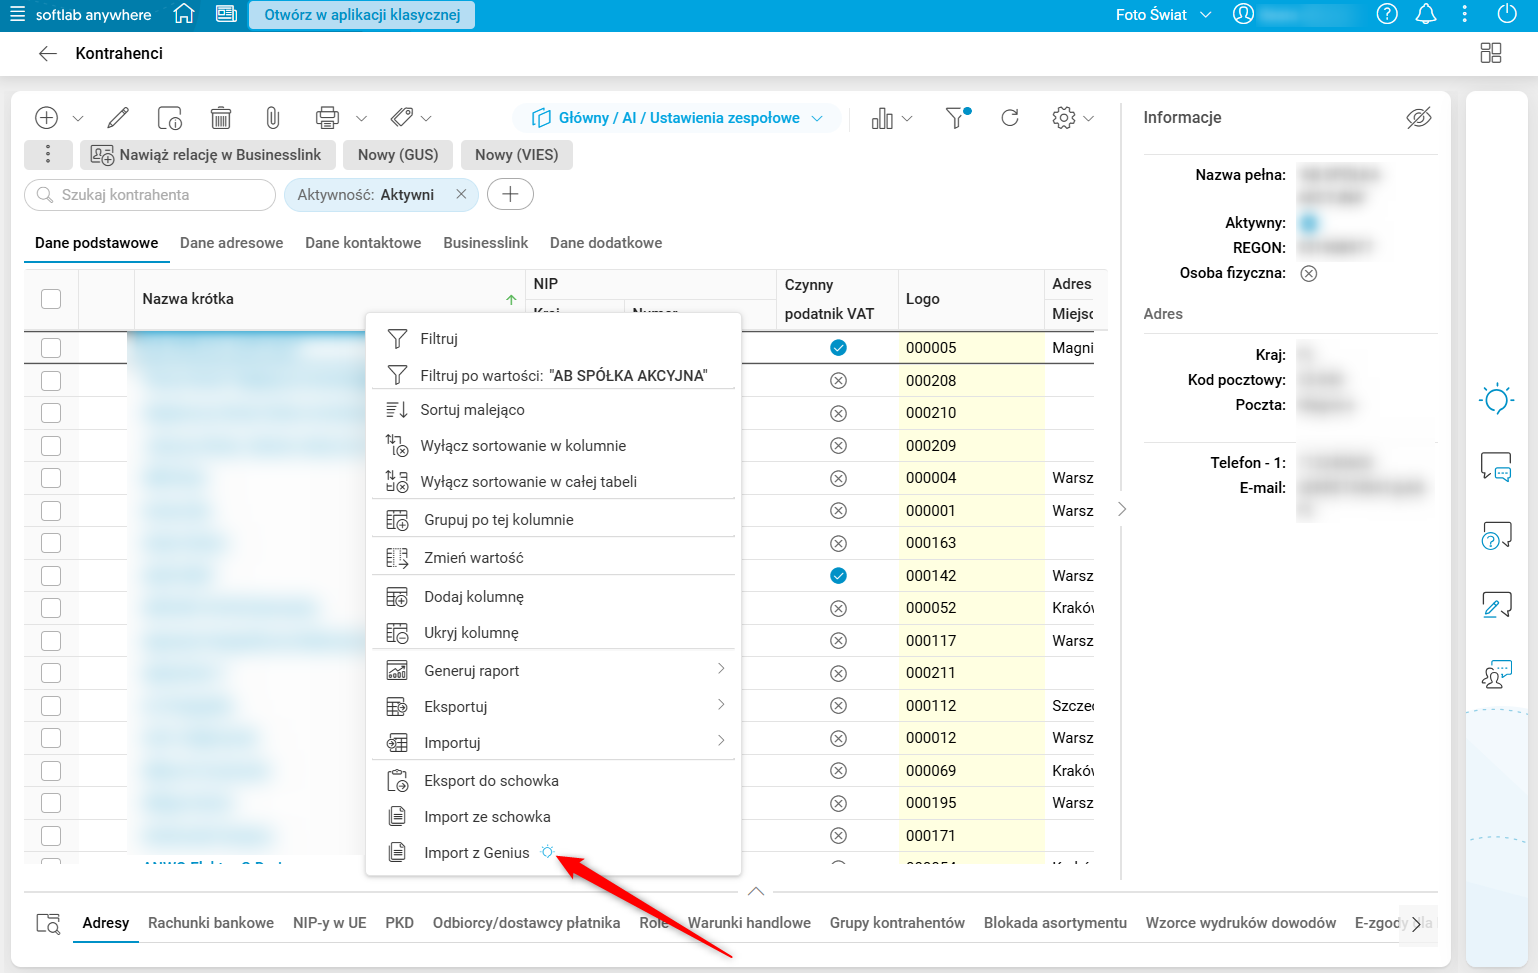Select Import z Genius menu entry
The image size is (1538, 973).
click(x=554, y=853)
